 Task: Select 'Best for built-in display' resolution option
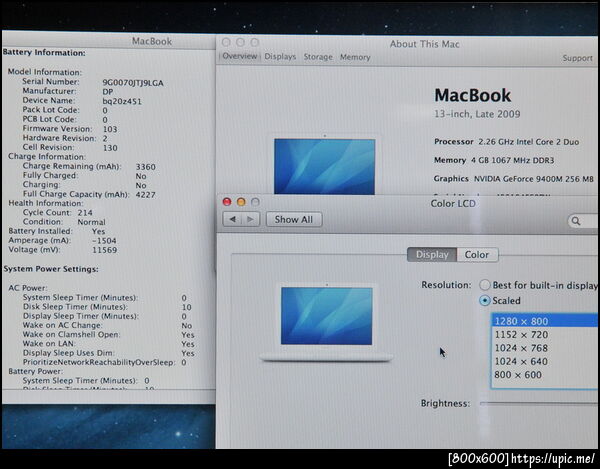click(485, 285)
